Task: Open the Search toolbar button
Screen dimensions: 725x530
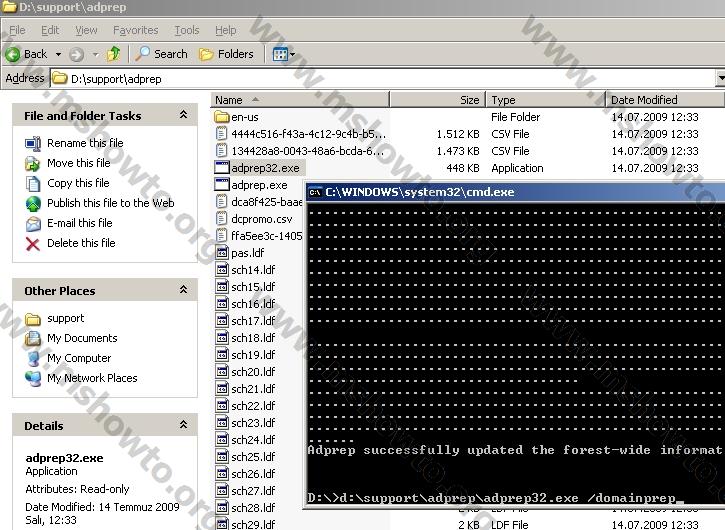Action: [161, 54]
